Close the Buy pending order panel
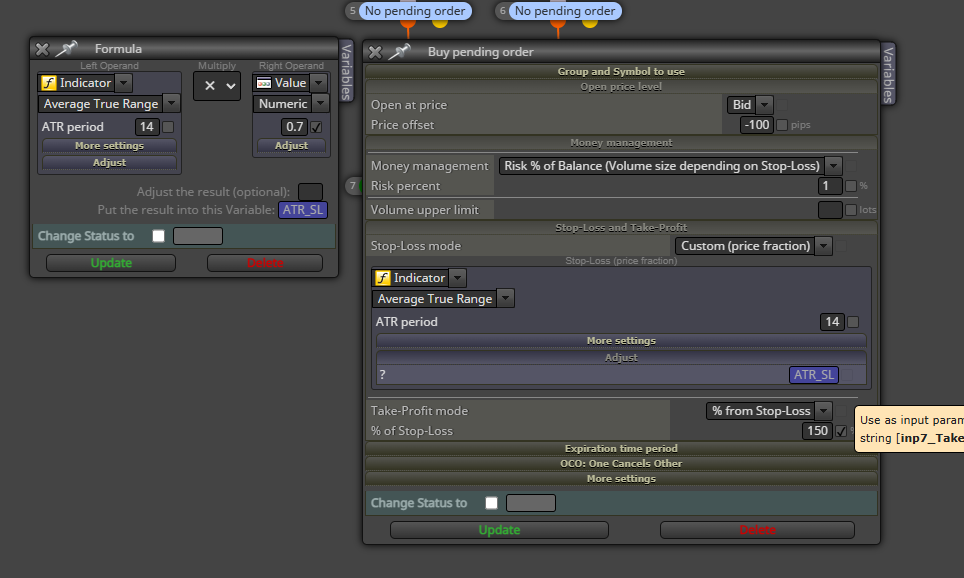 [375, 52]
